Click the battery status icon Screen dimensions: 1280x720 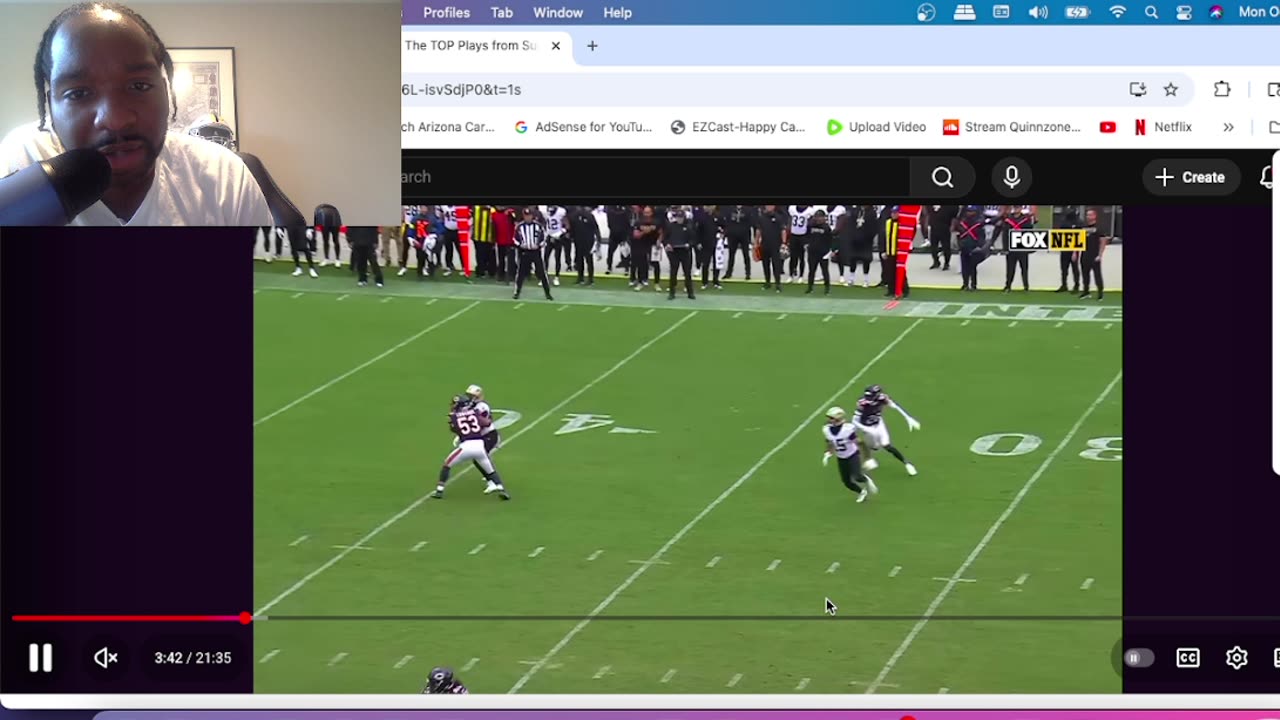tap(1077, 12)
